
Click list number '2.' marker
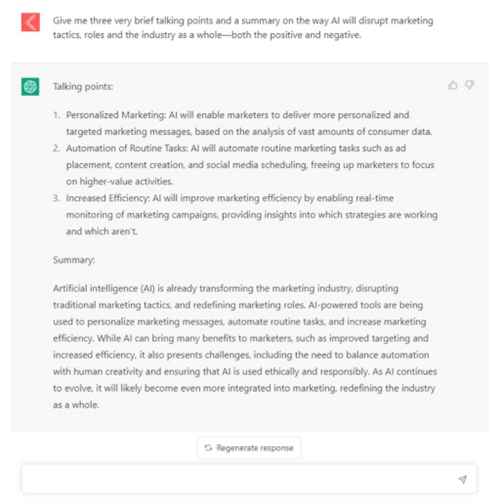57,148
